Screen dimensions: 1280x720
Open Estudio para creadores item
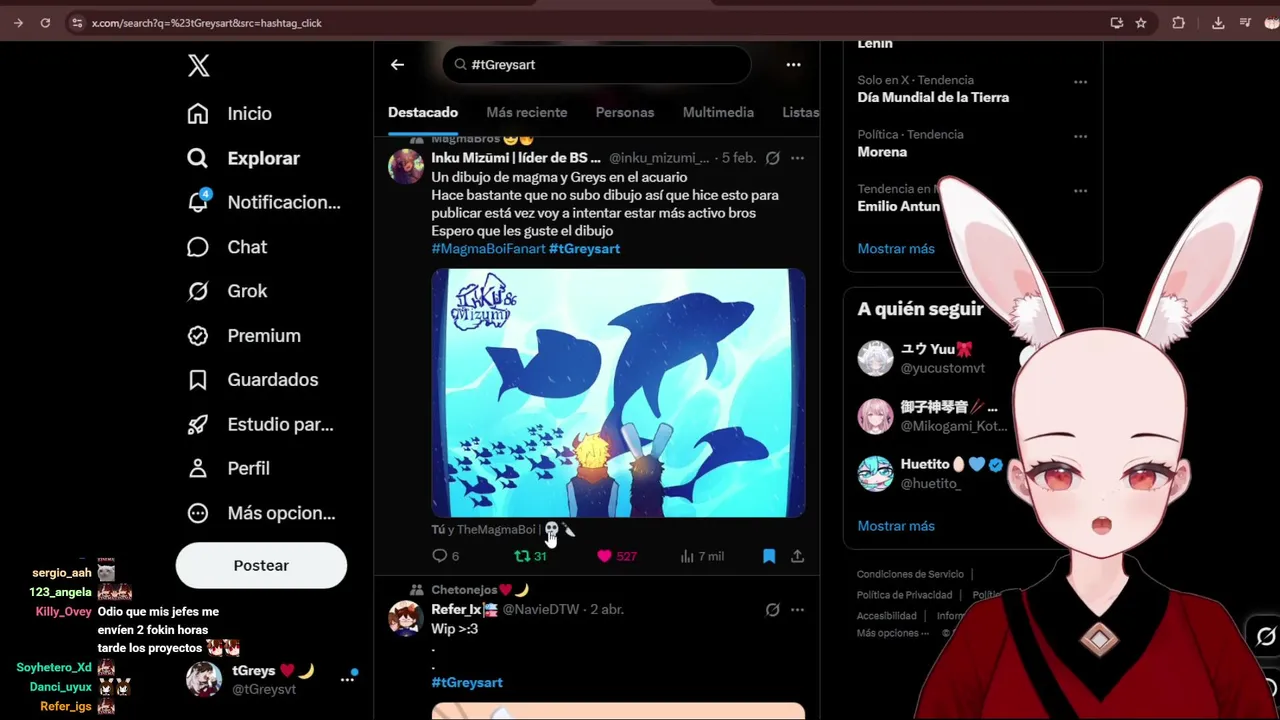(x=260, y=424)
